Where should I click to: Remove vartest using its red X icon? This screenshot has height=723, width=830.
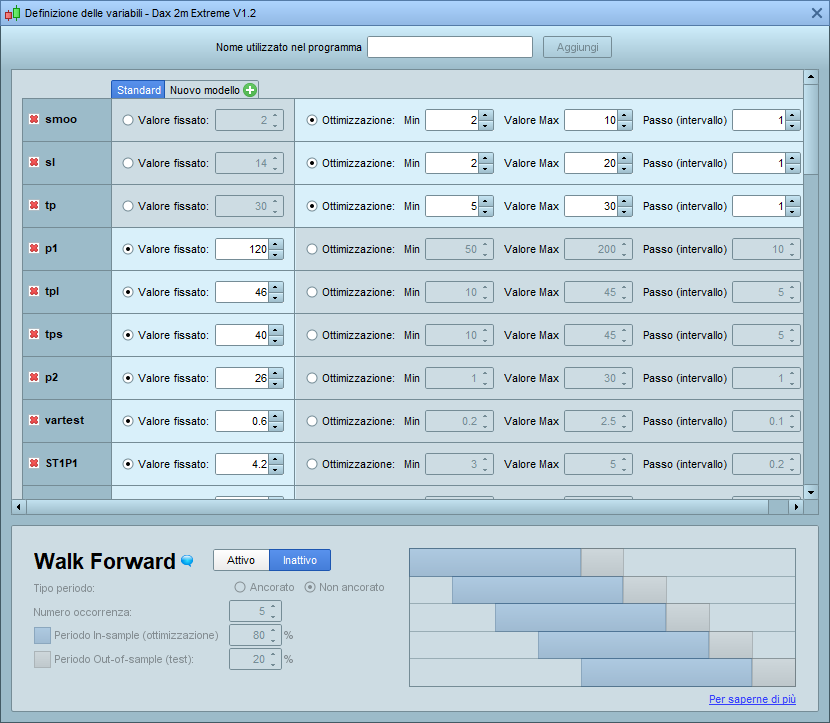34,420
